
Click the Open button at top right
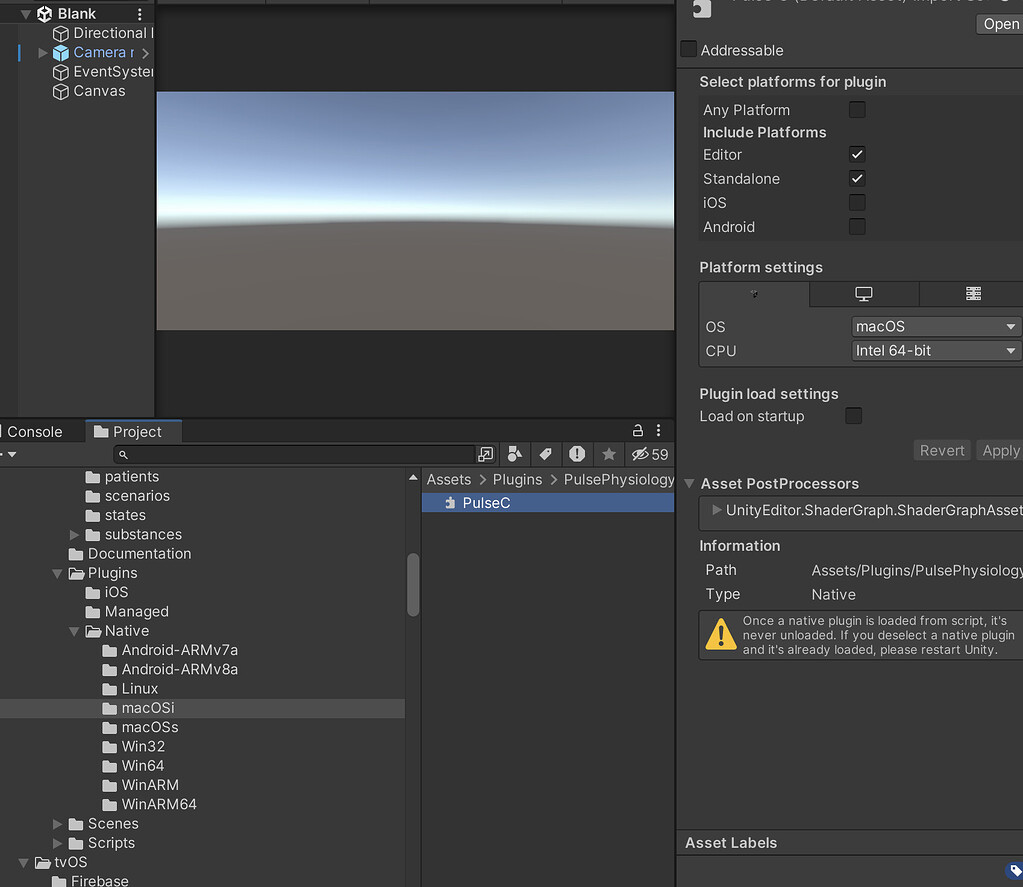997,23
